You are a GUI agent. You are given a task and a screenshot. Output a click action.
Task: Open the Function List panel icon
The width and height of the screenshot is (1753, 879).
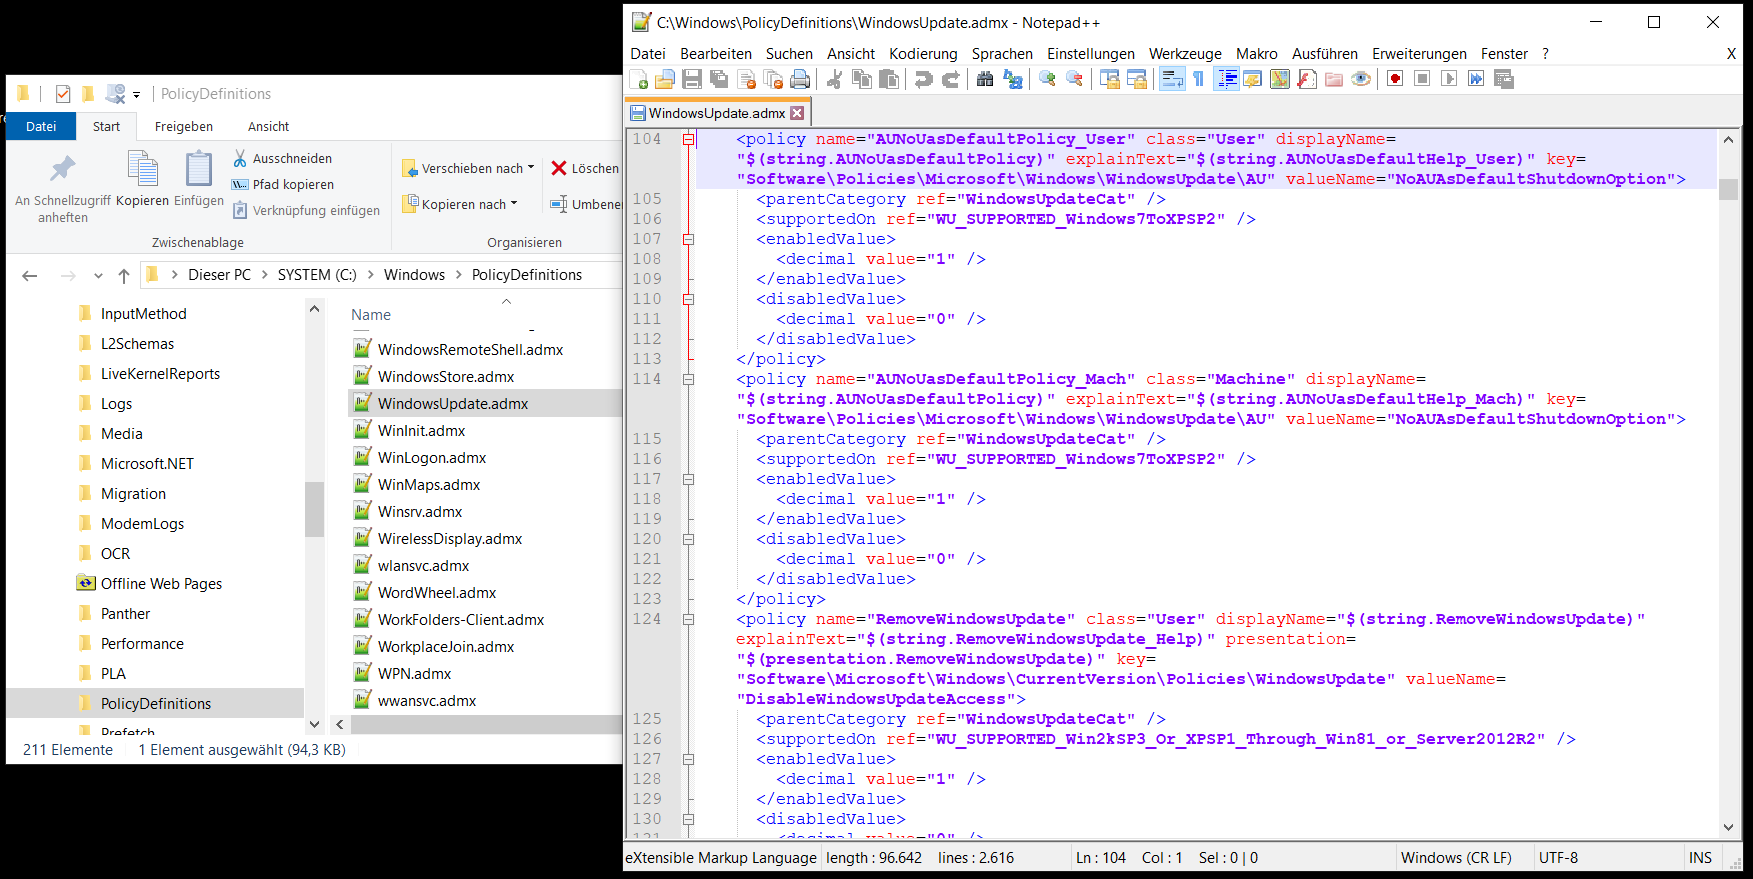tap(1306, 79)
